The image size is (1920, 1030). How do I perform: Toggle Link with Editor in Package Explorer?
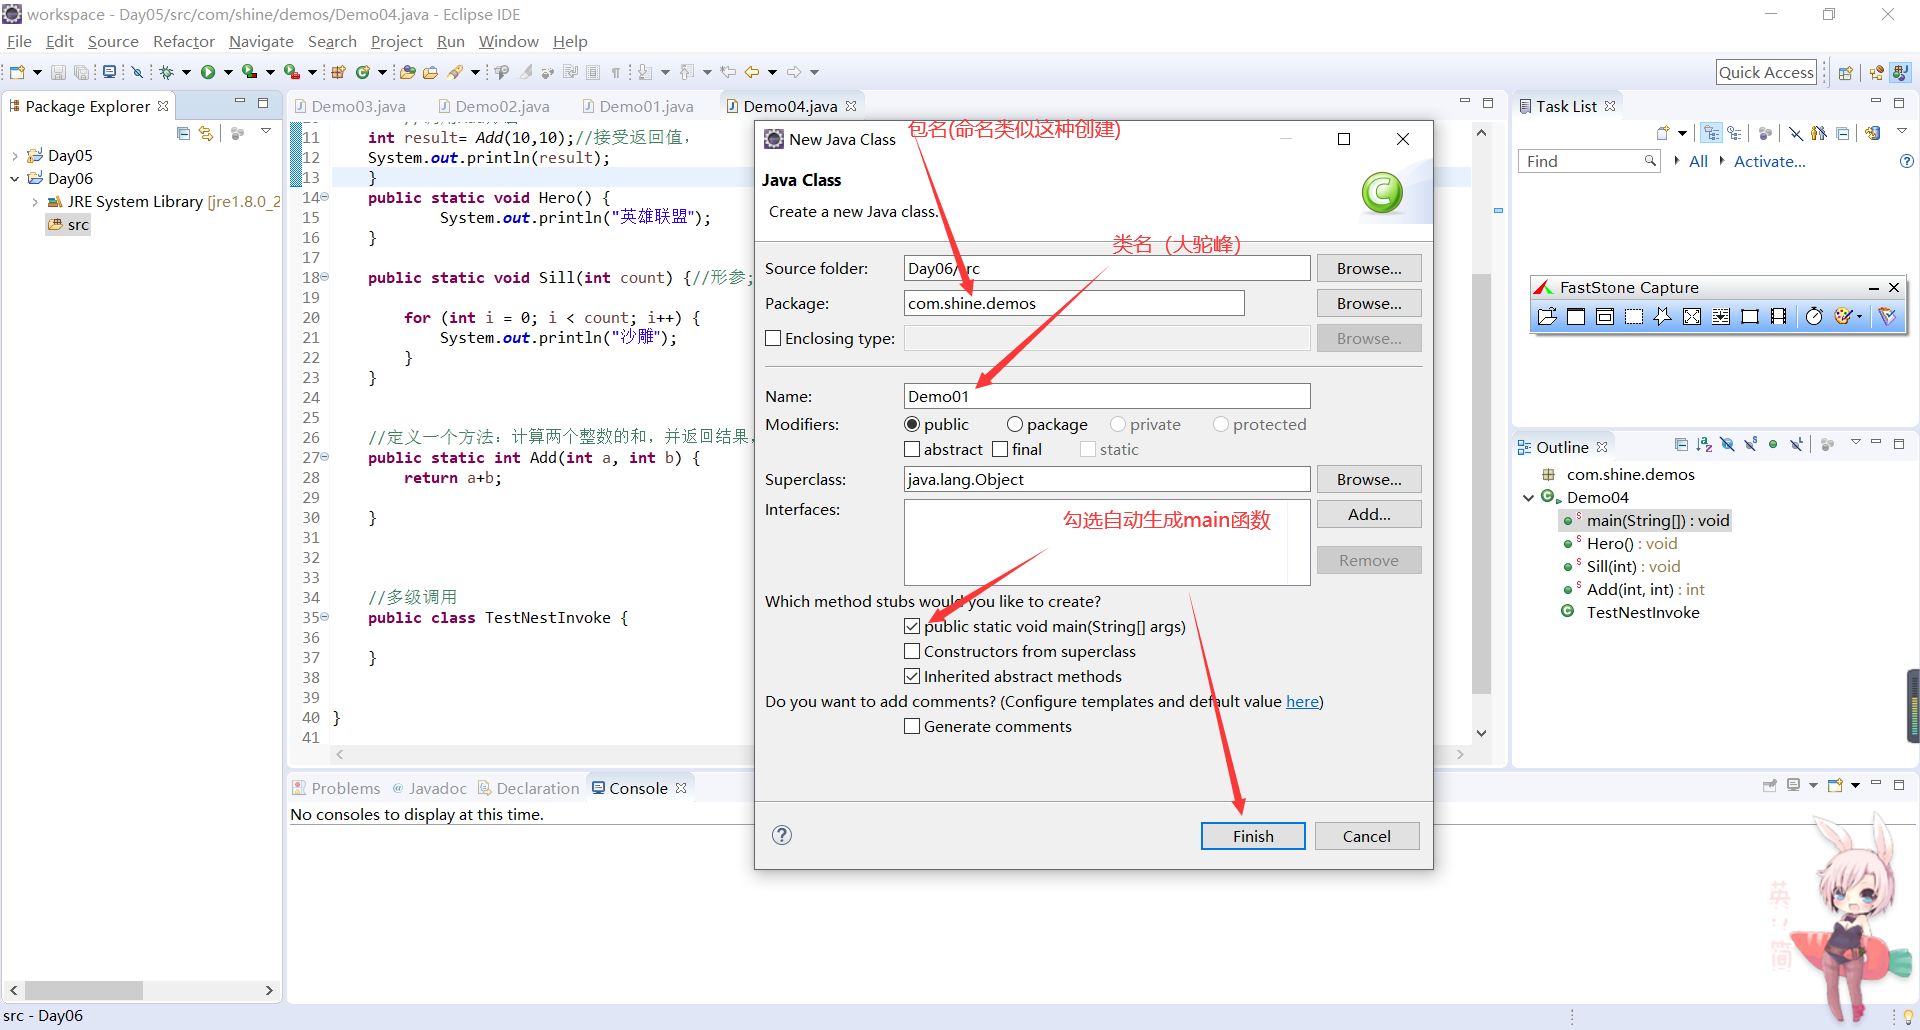click(206, 133)
